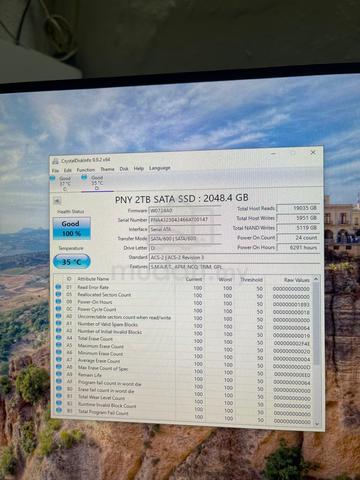Click raw value '0000000002F4E'

click(292, 343)
